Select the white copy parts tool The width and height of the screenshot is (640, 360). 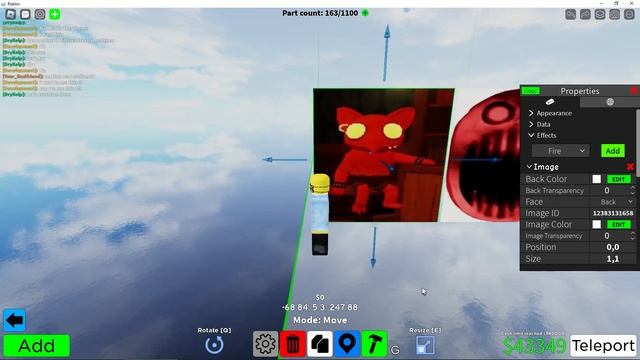coord(320,344)
